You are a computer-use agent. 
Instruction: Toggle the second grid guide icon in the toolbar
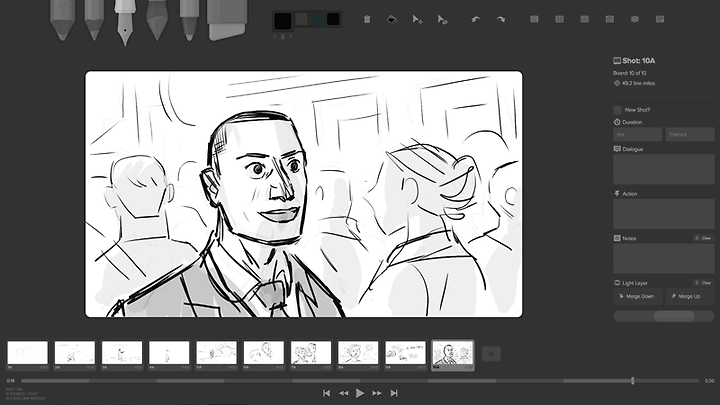[x=559, y=19]
